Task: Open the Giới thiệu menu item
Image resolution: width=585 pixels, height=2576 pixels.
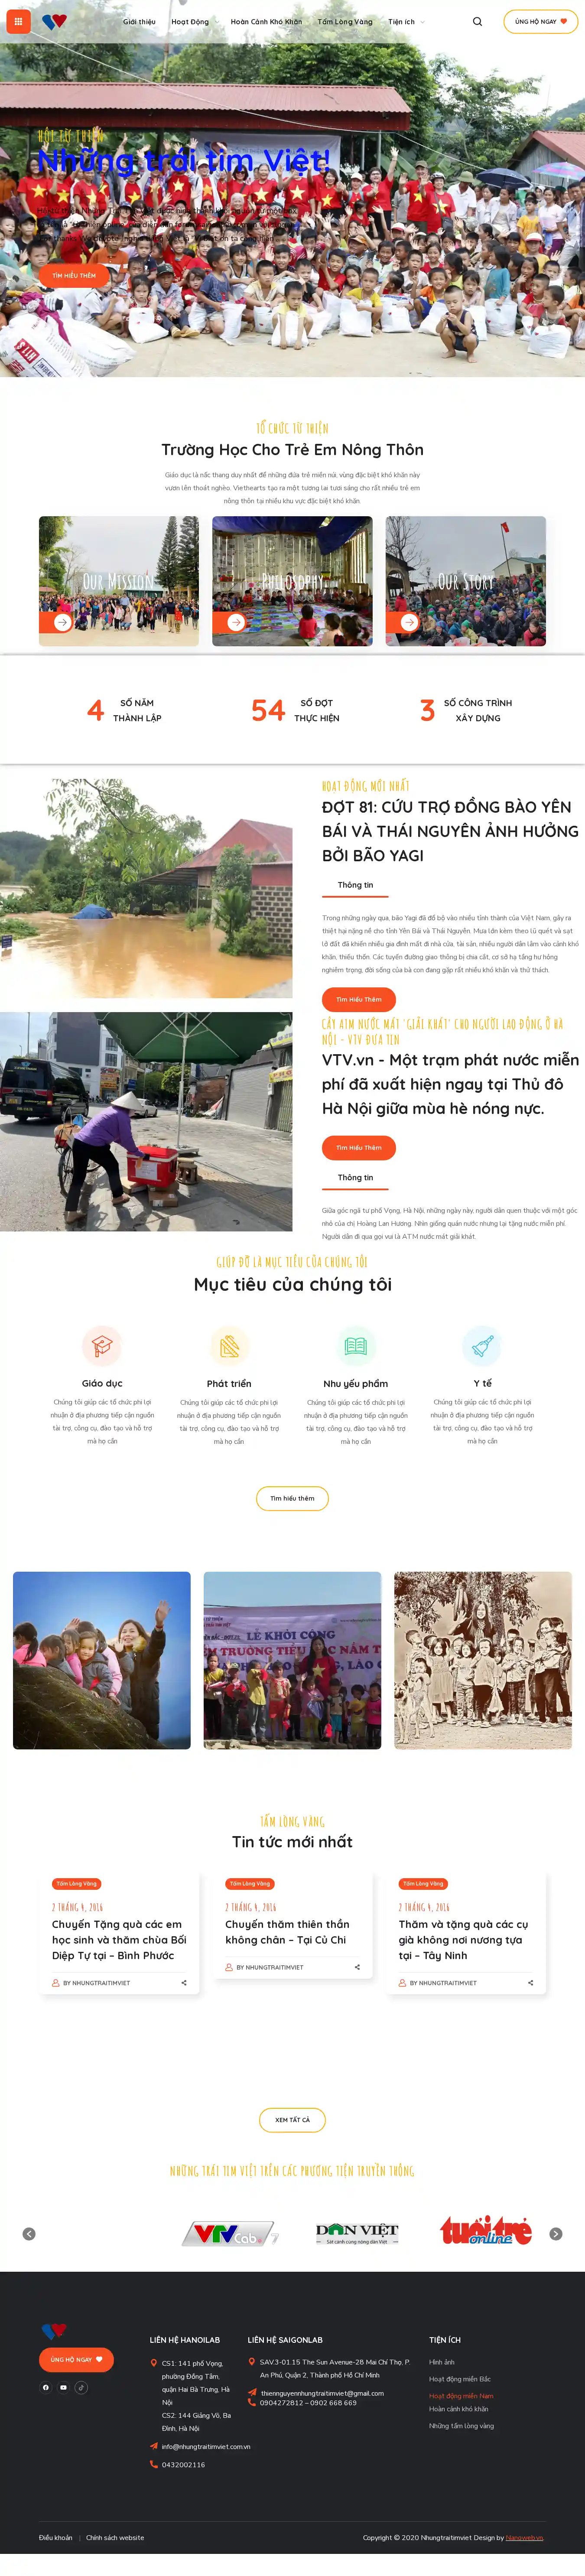Action: coord(139,21)
